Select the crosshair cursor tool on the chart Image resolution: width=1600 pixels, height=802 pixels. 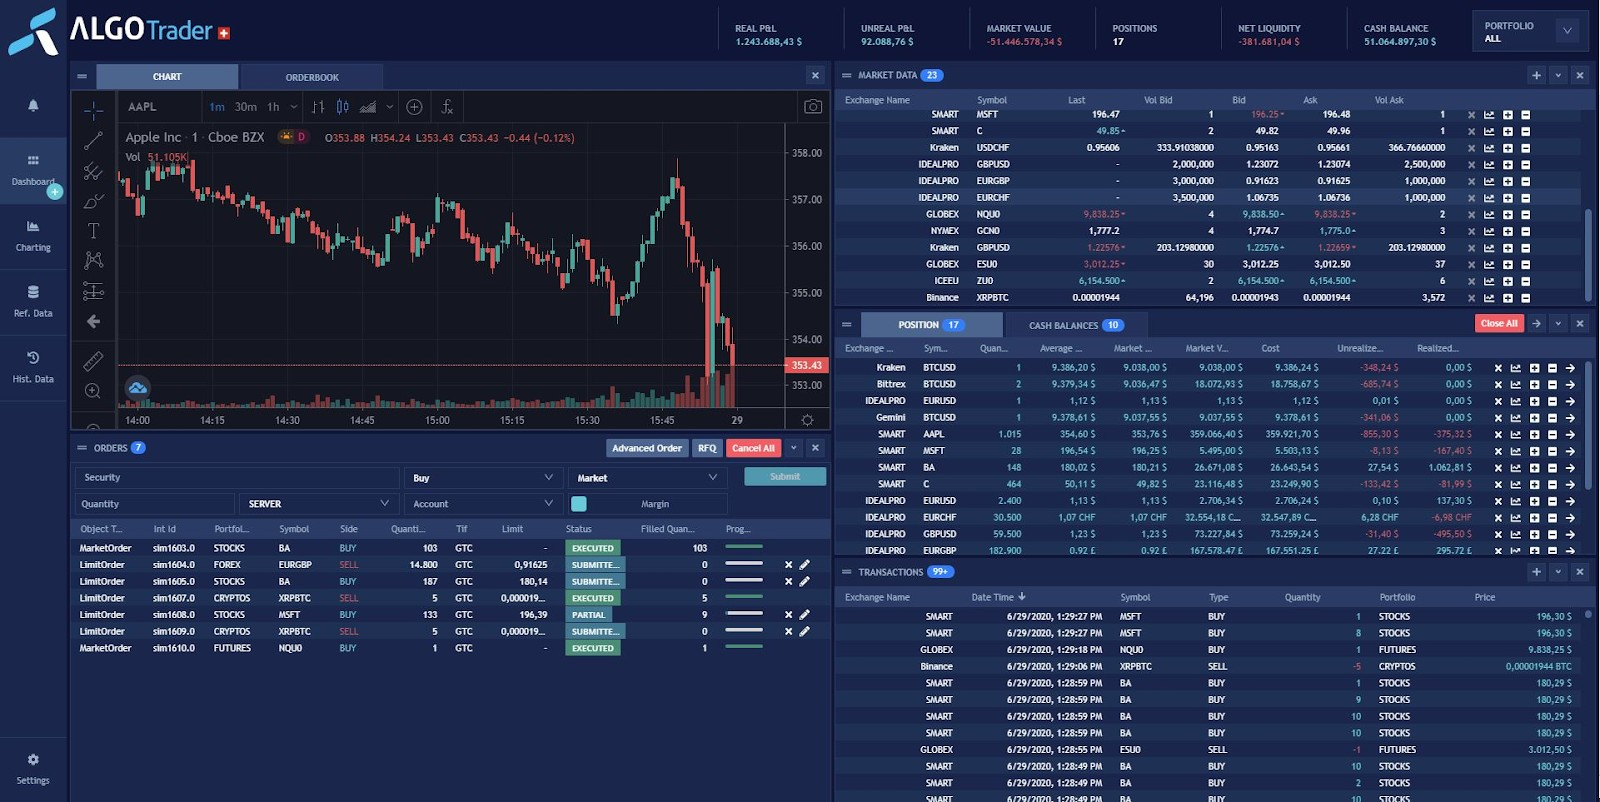(93, 110)
